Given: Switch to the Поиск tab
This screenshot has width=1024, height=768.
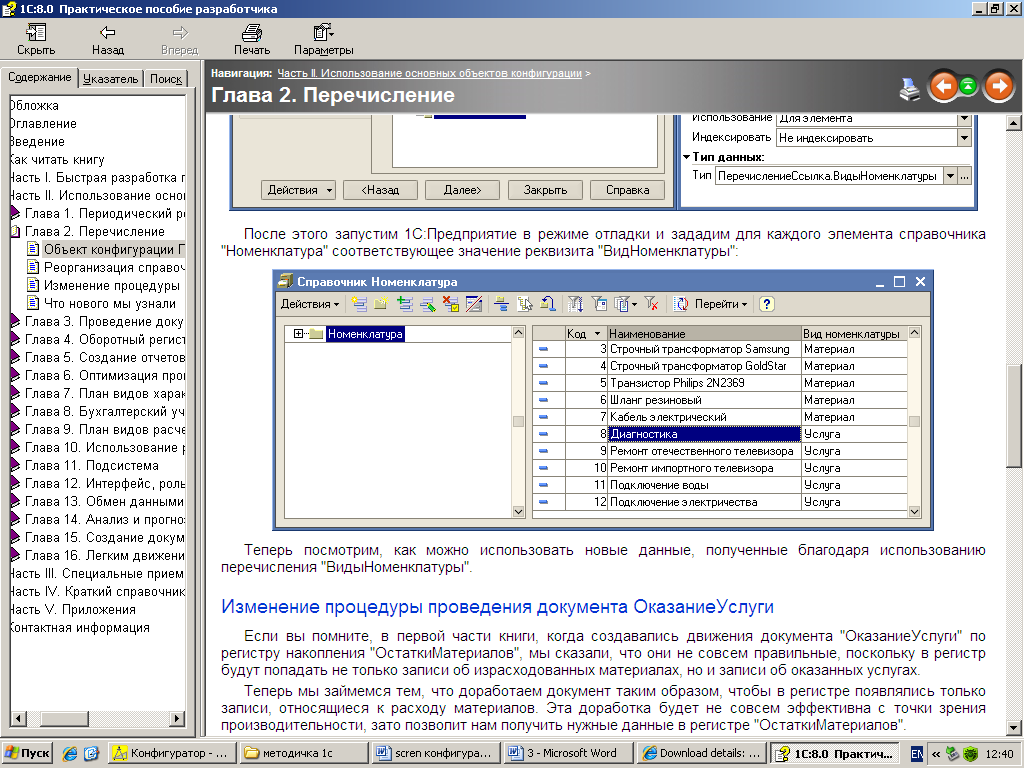Looking at the screenshot, I should [165, 79].
